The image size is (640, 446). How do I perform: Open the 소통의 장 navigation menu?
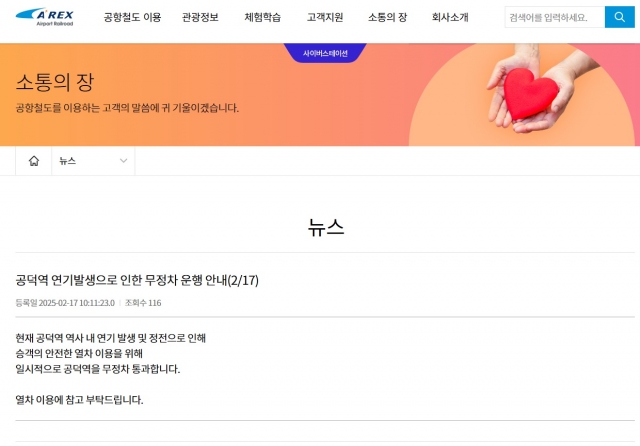point(387,17)
